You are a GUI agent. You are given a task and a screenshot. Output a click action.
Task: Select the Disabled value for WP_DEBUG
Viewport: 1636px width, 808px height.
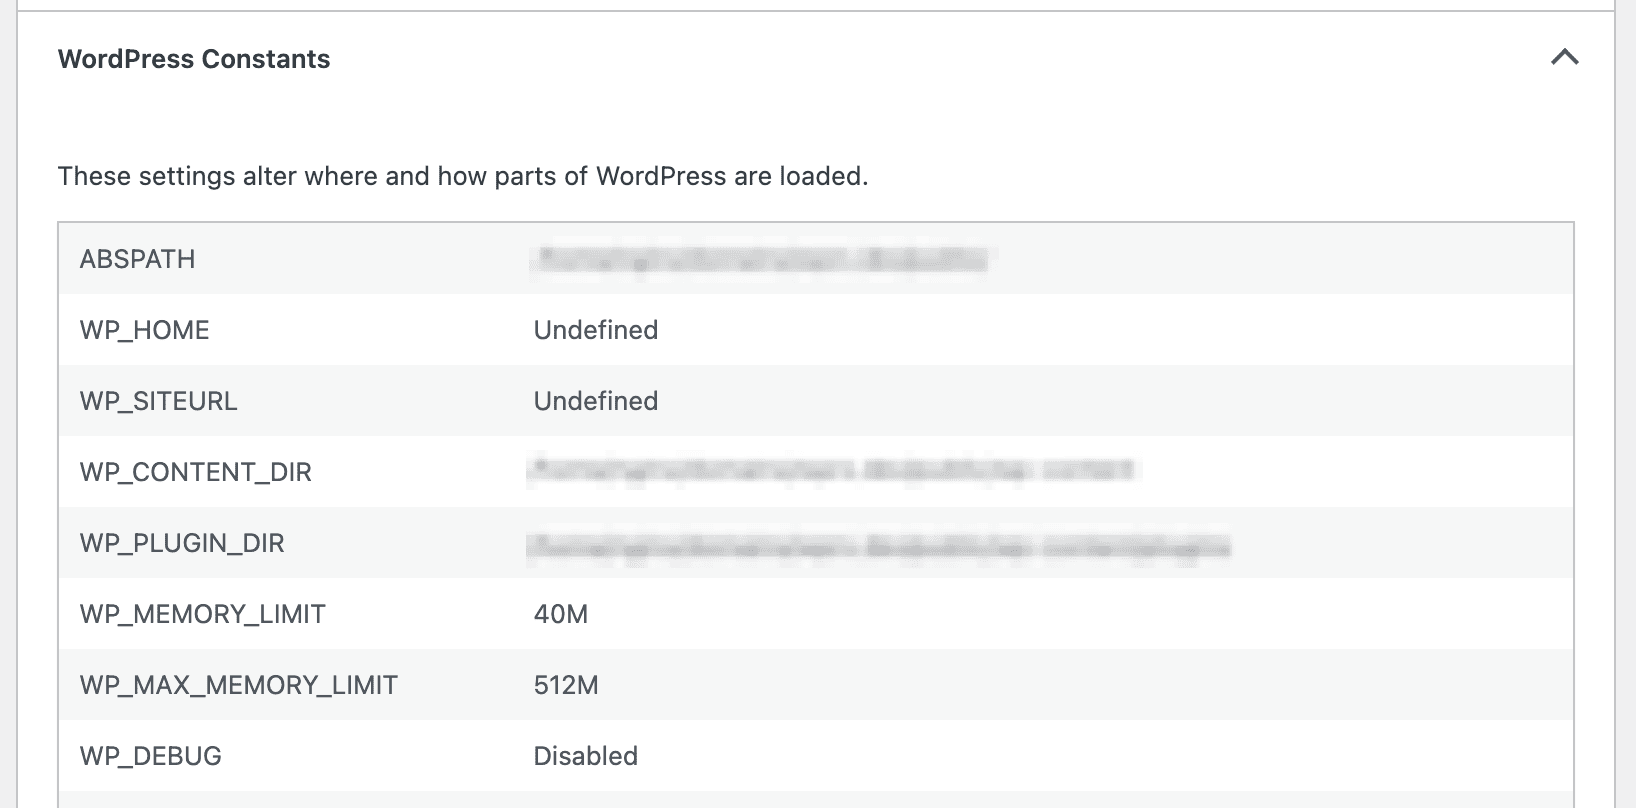(585, 756)
